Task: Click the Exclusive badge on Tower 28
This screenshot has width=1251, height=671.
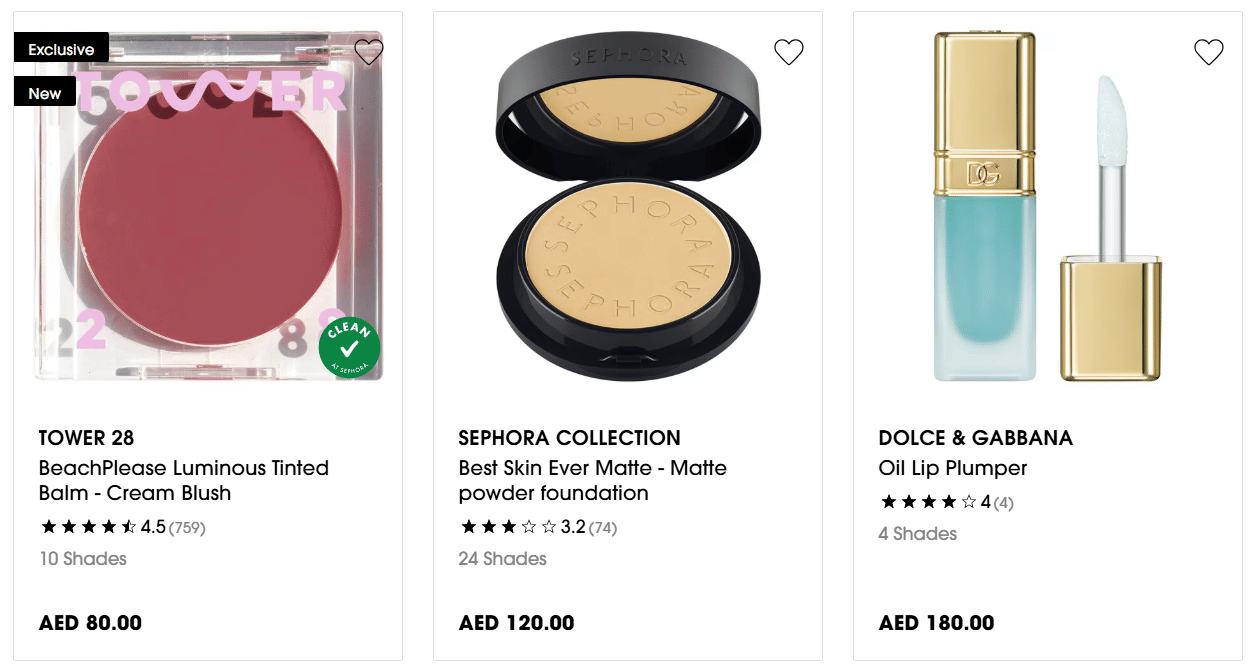Action: pyautogui.click(x=61, y=49)
